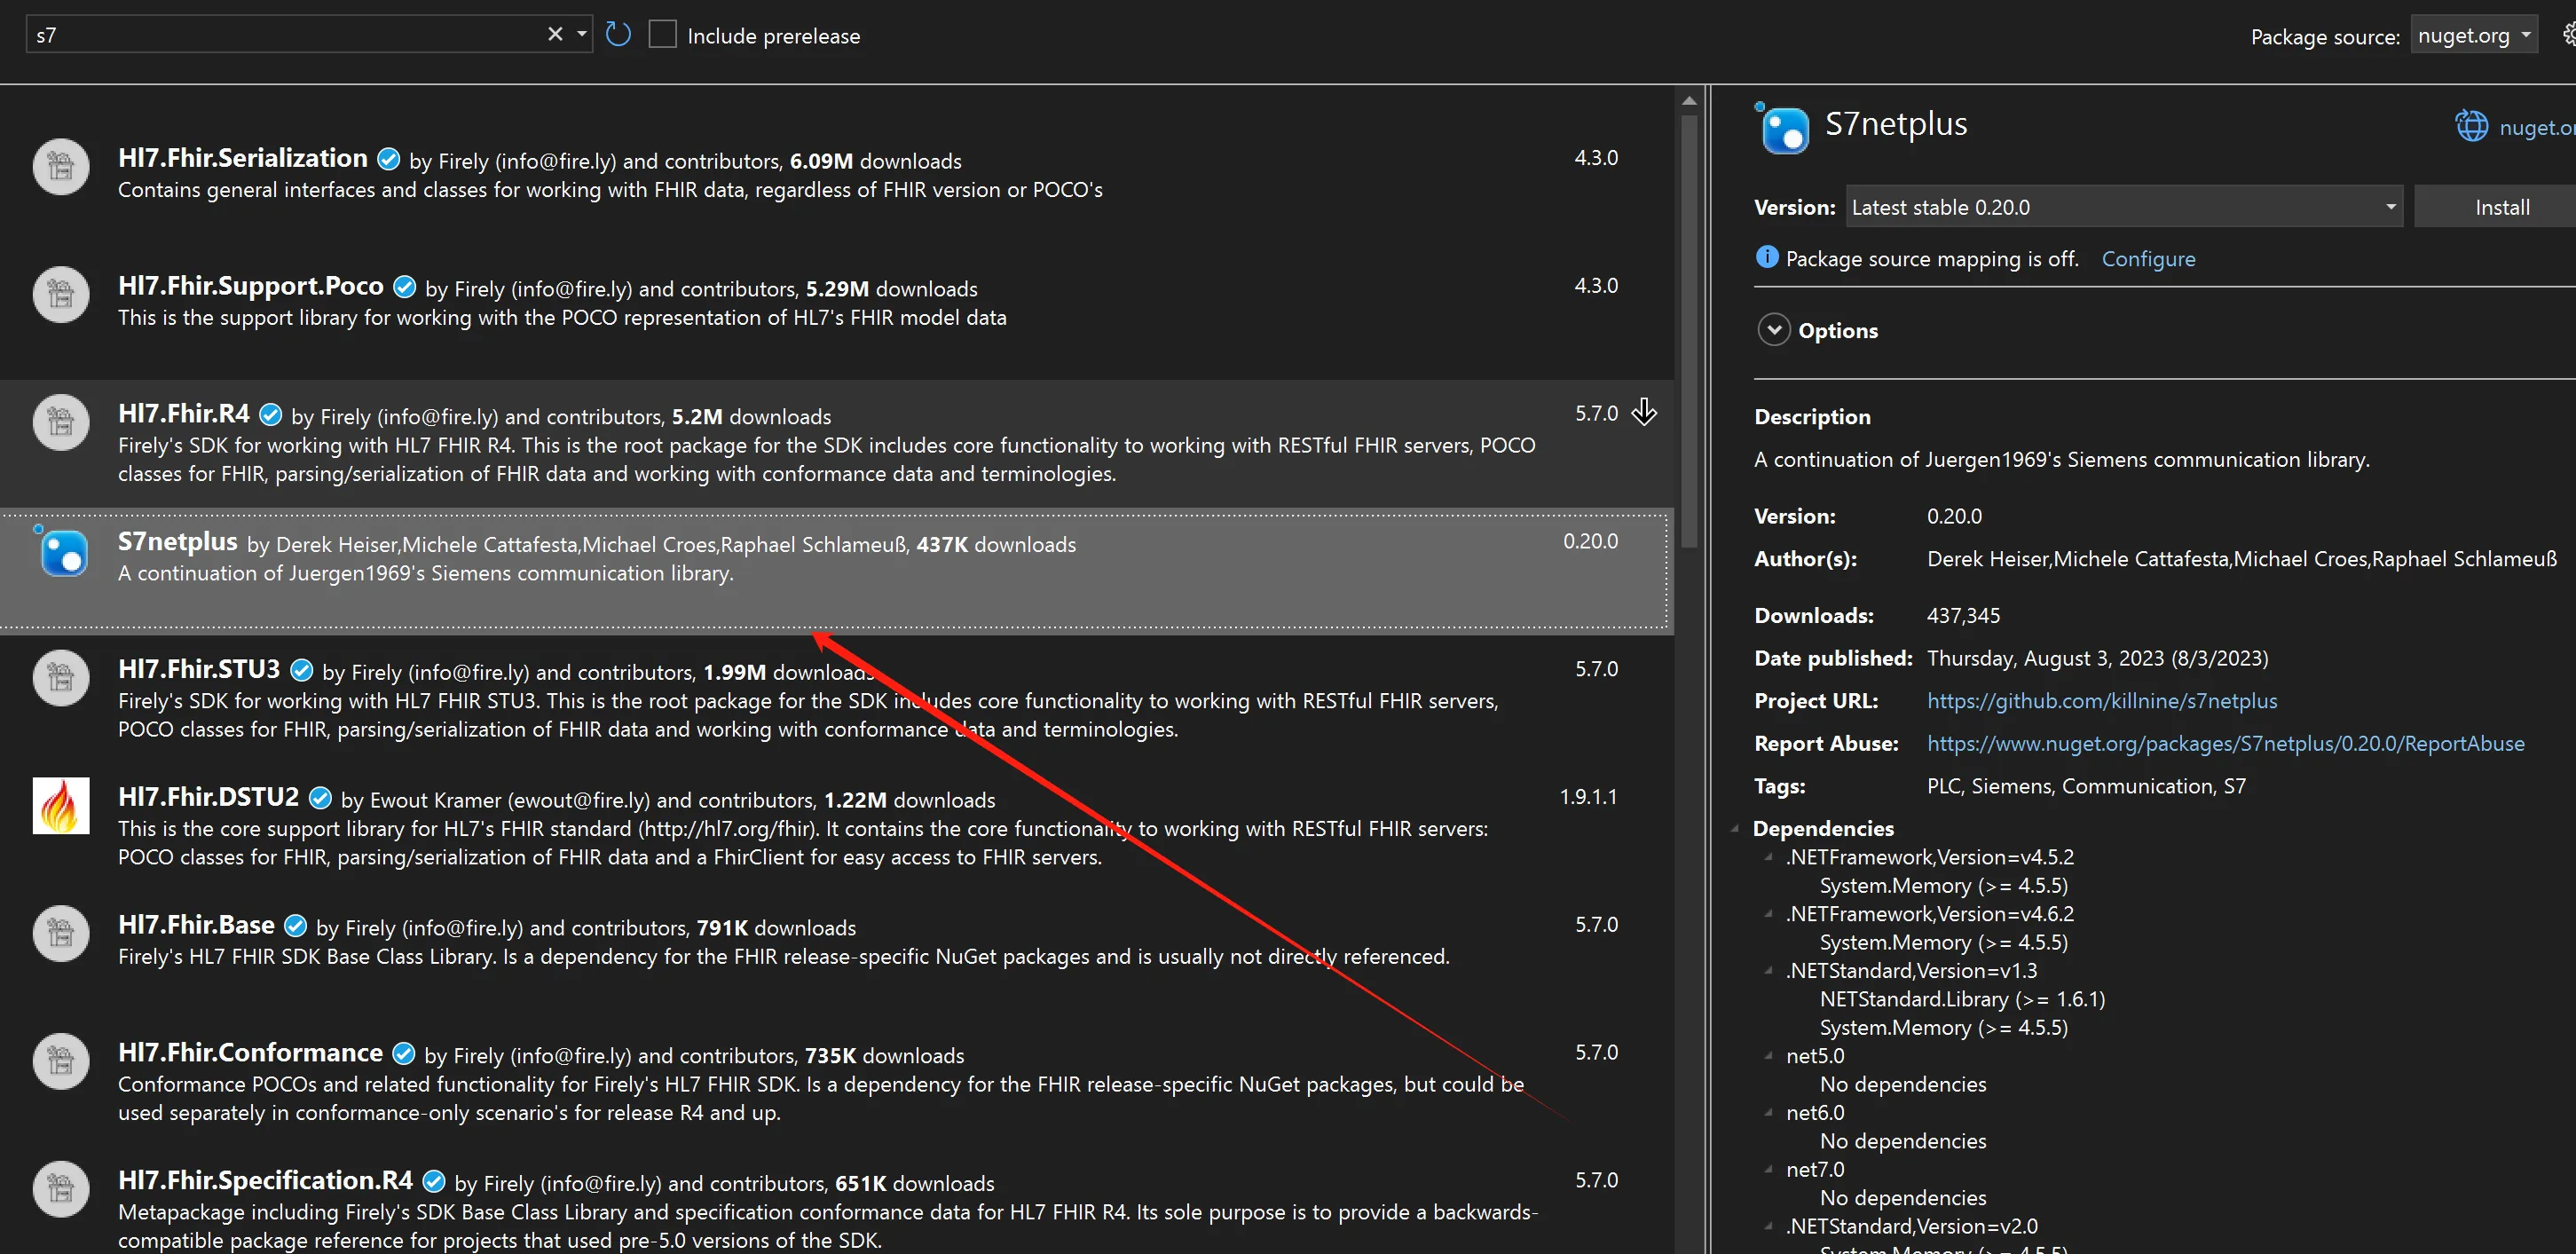Clear the s7 search text
The height and width of the screenshot is (1254, 2576).
pos(555,35)
